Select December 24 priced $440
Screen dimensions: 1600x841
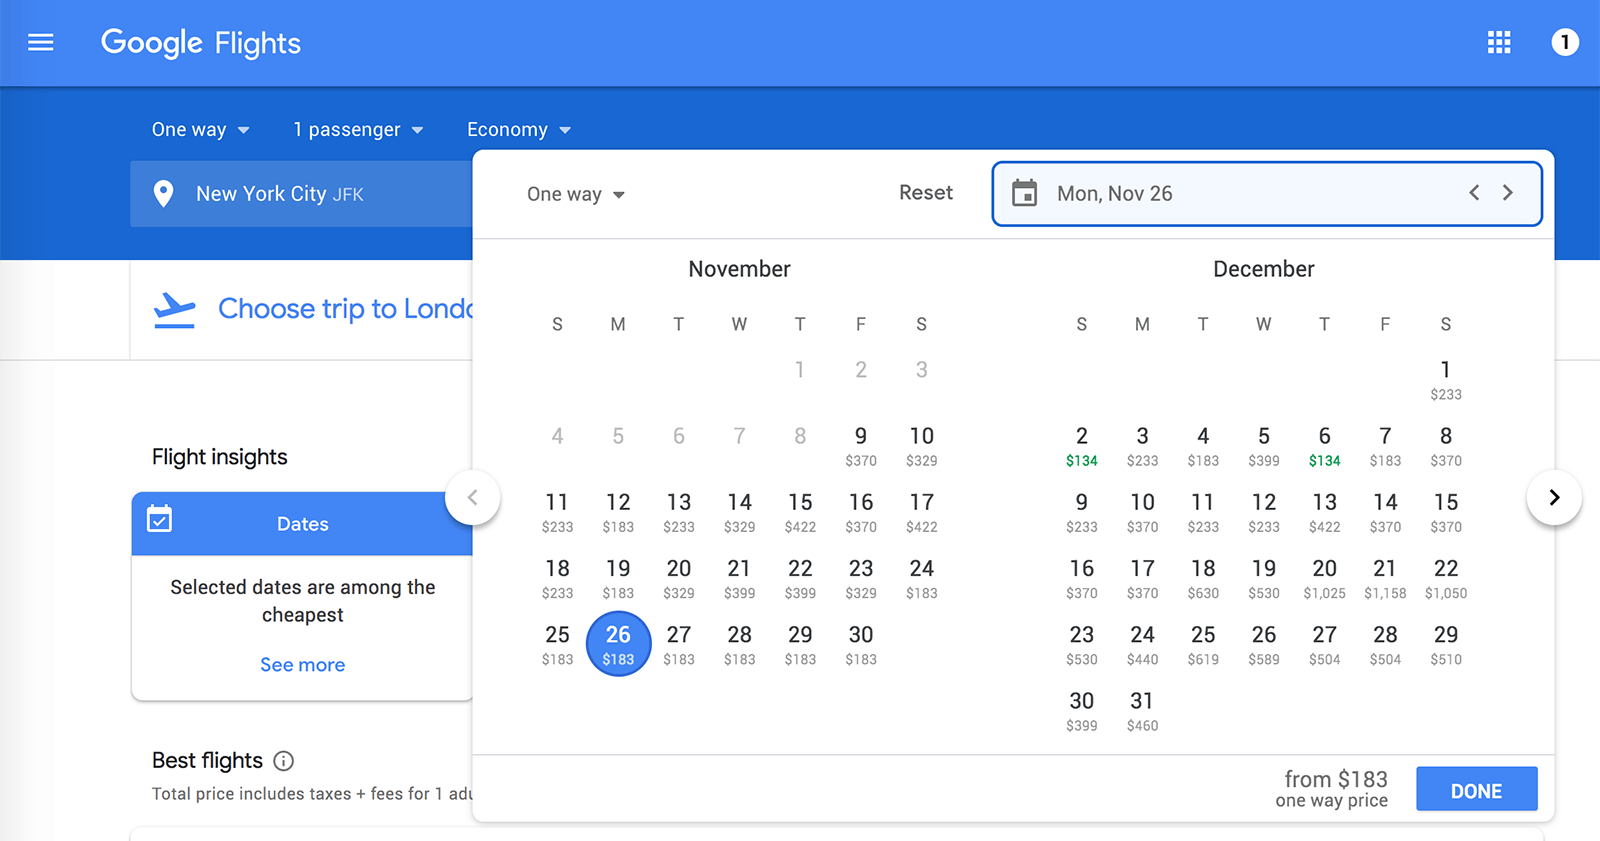click(1143, 645)
